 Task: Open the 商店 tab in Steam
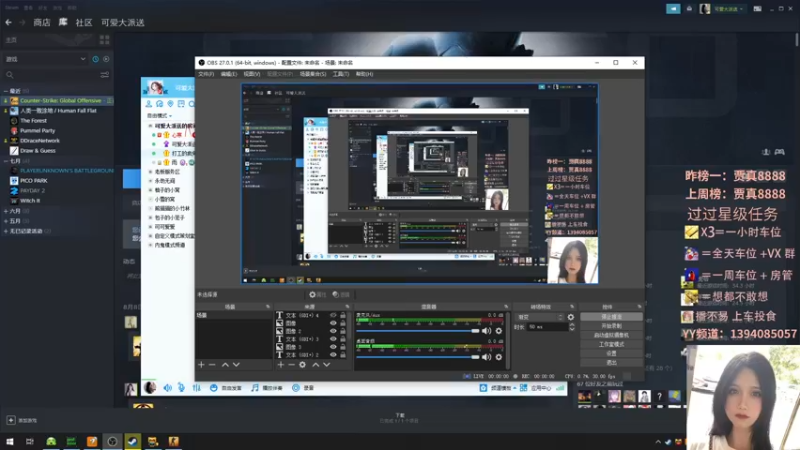click(x=42, y=22)
